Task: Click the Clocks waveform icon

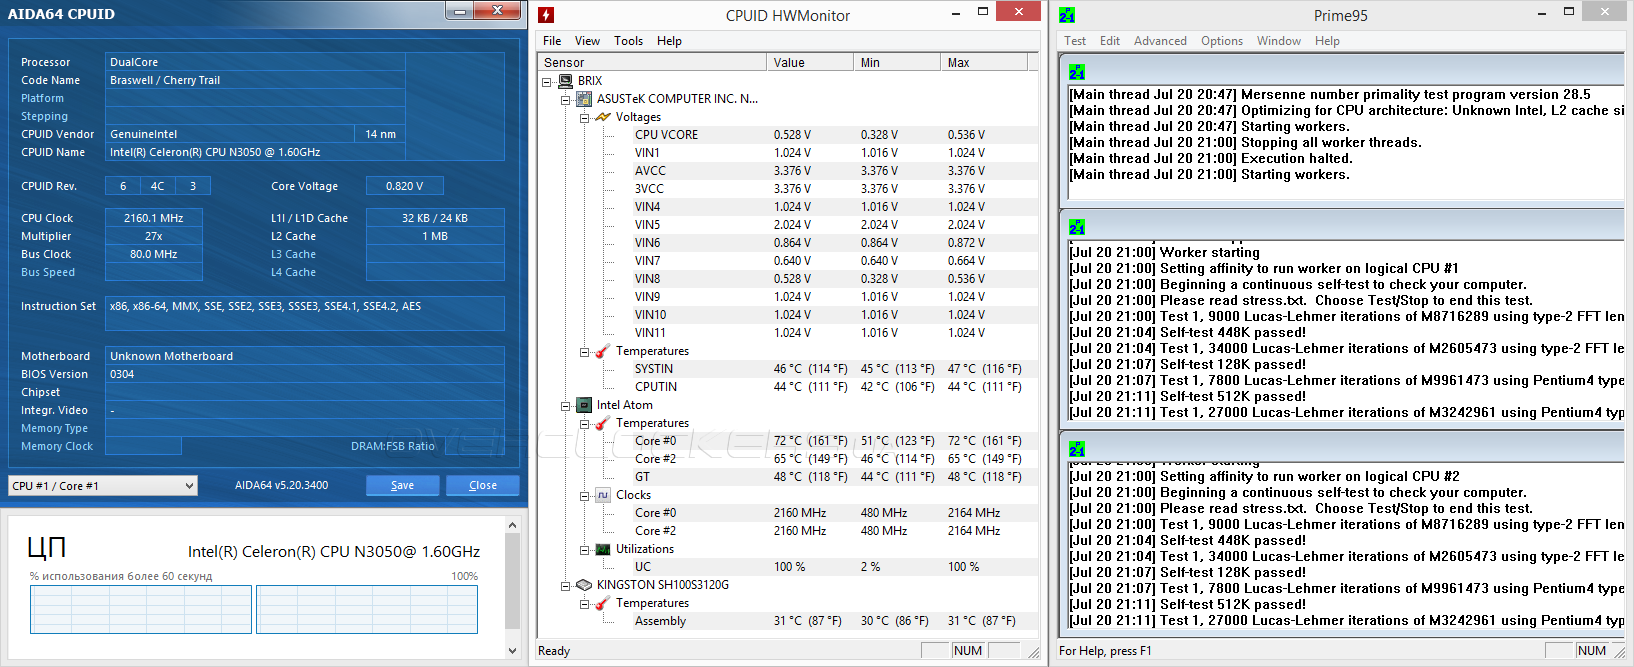Action: (x=603, y=495)
